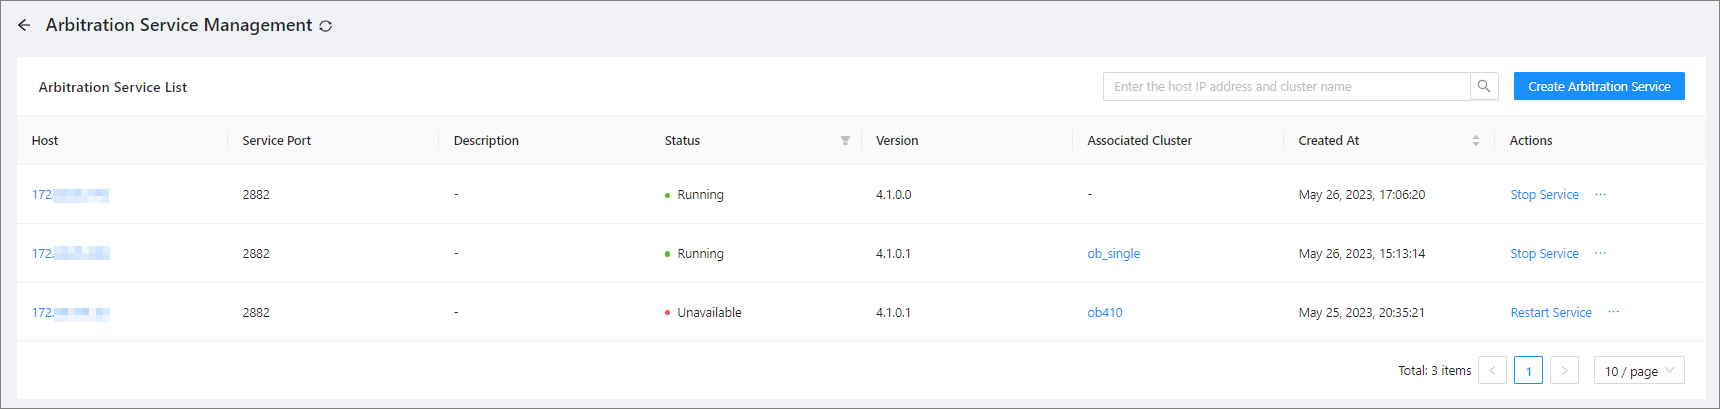Open more actions for ob410 row
Viewport: 1720px width, 409px height.
[1613, 313]
